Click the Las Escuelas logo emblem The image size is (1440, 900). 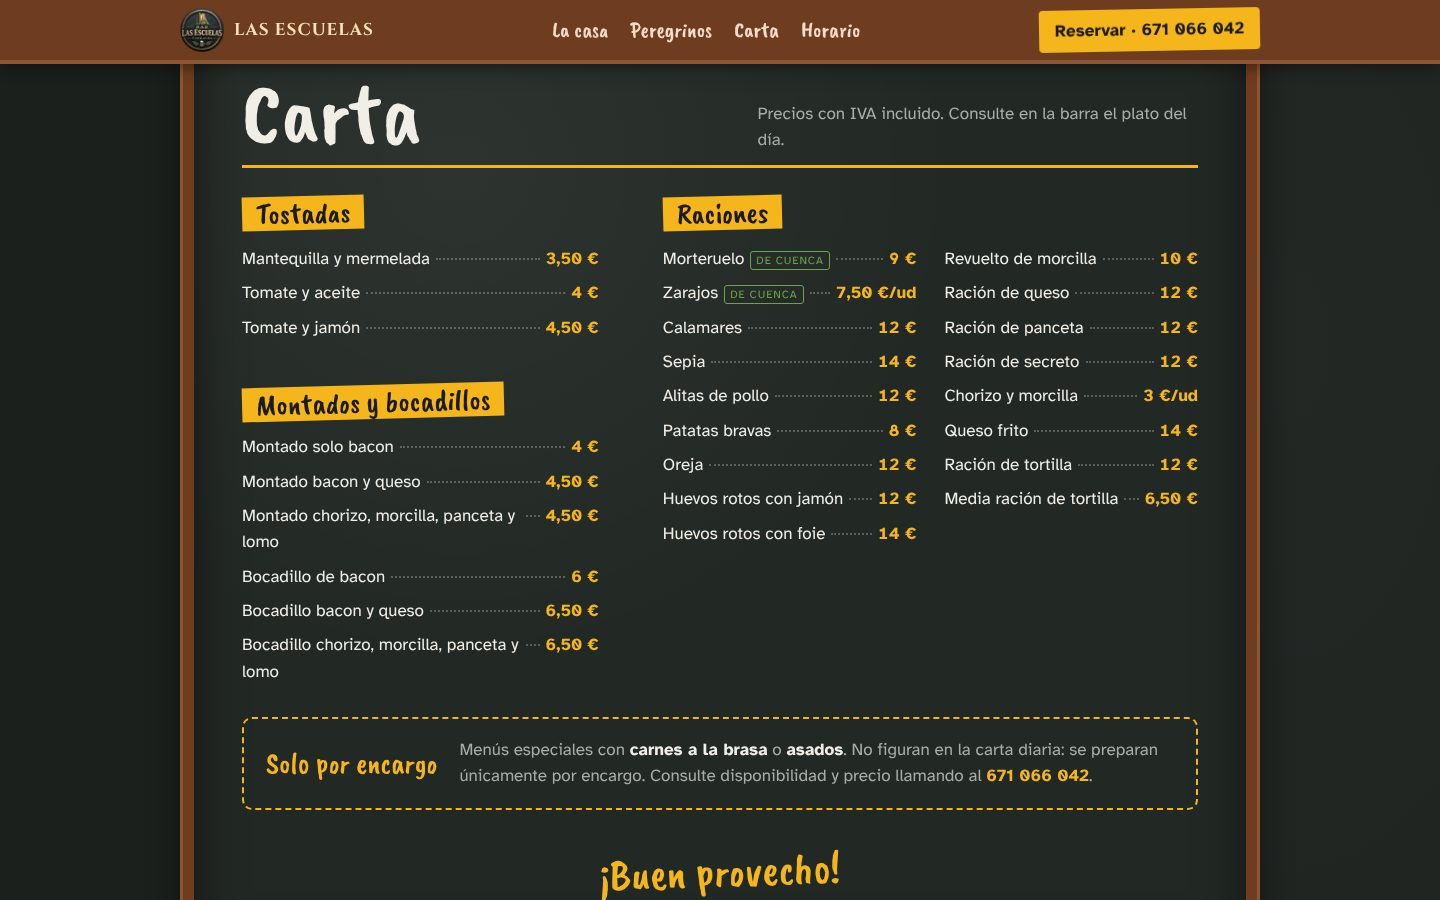201,30
